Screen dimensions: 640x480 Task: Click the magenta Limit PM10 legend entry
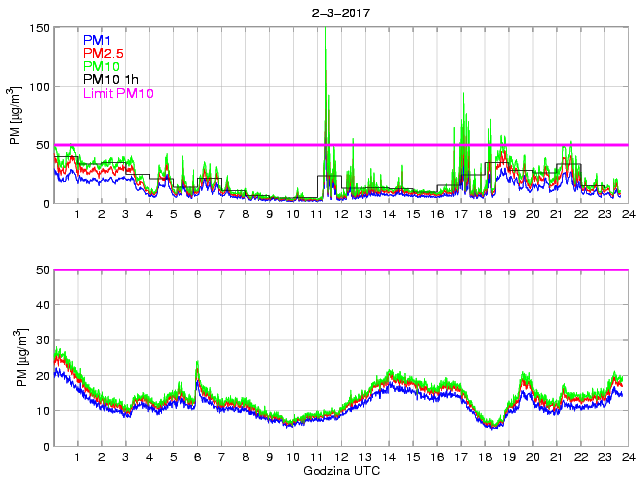point(118,93)
